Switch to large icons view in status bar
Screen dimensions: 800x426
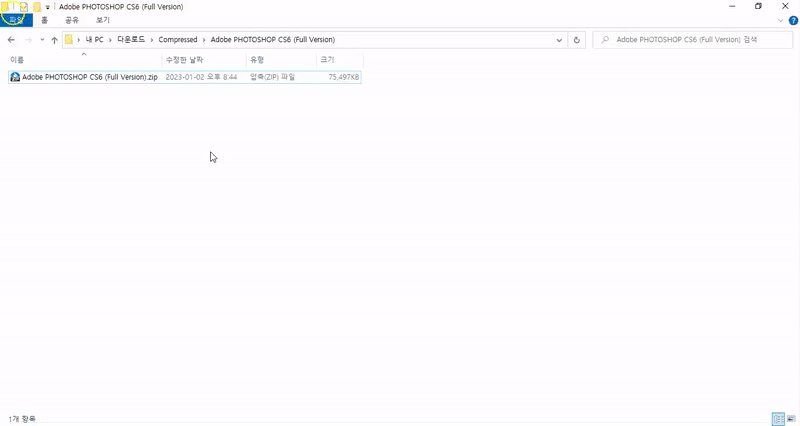(x=791, y=419)
